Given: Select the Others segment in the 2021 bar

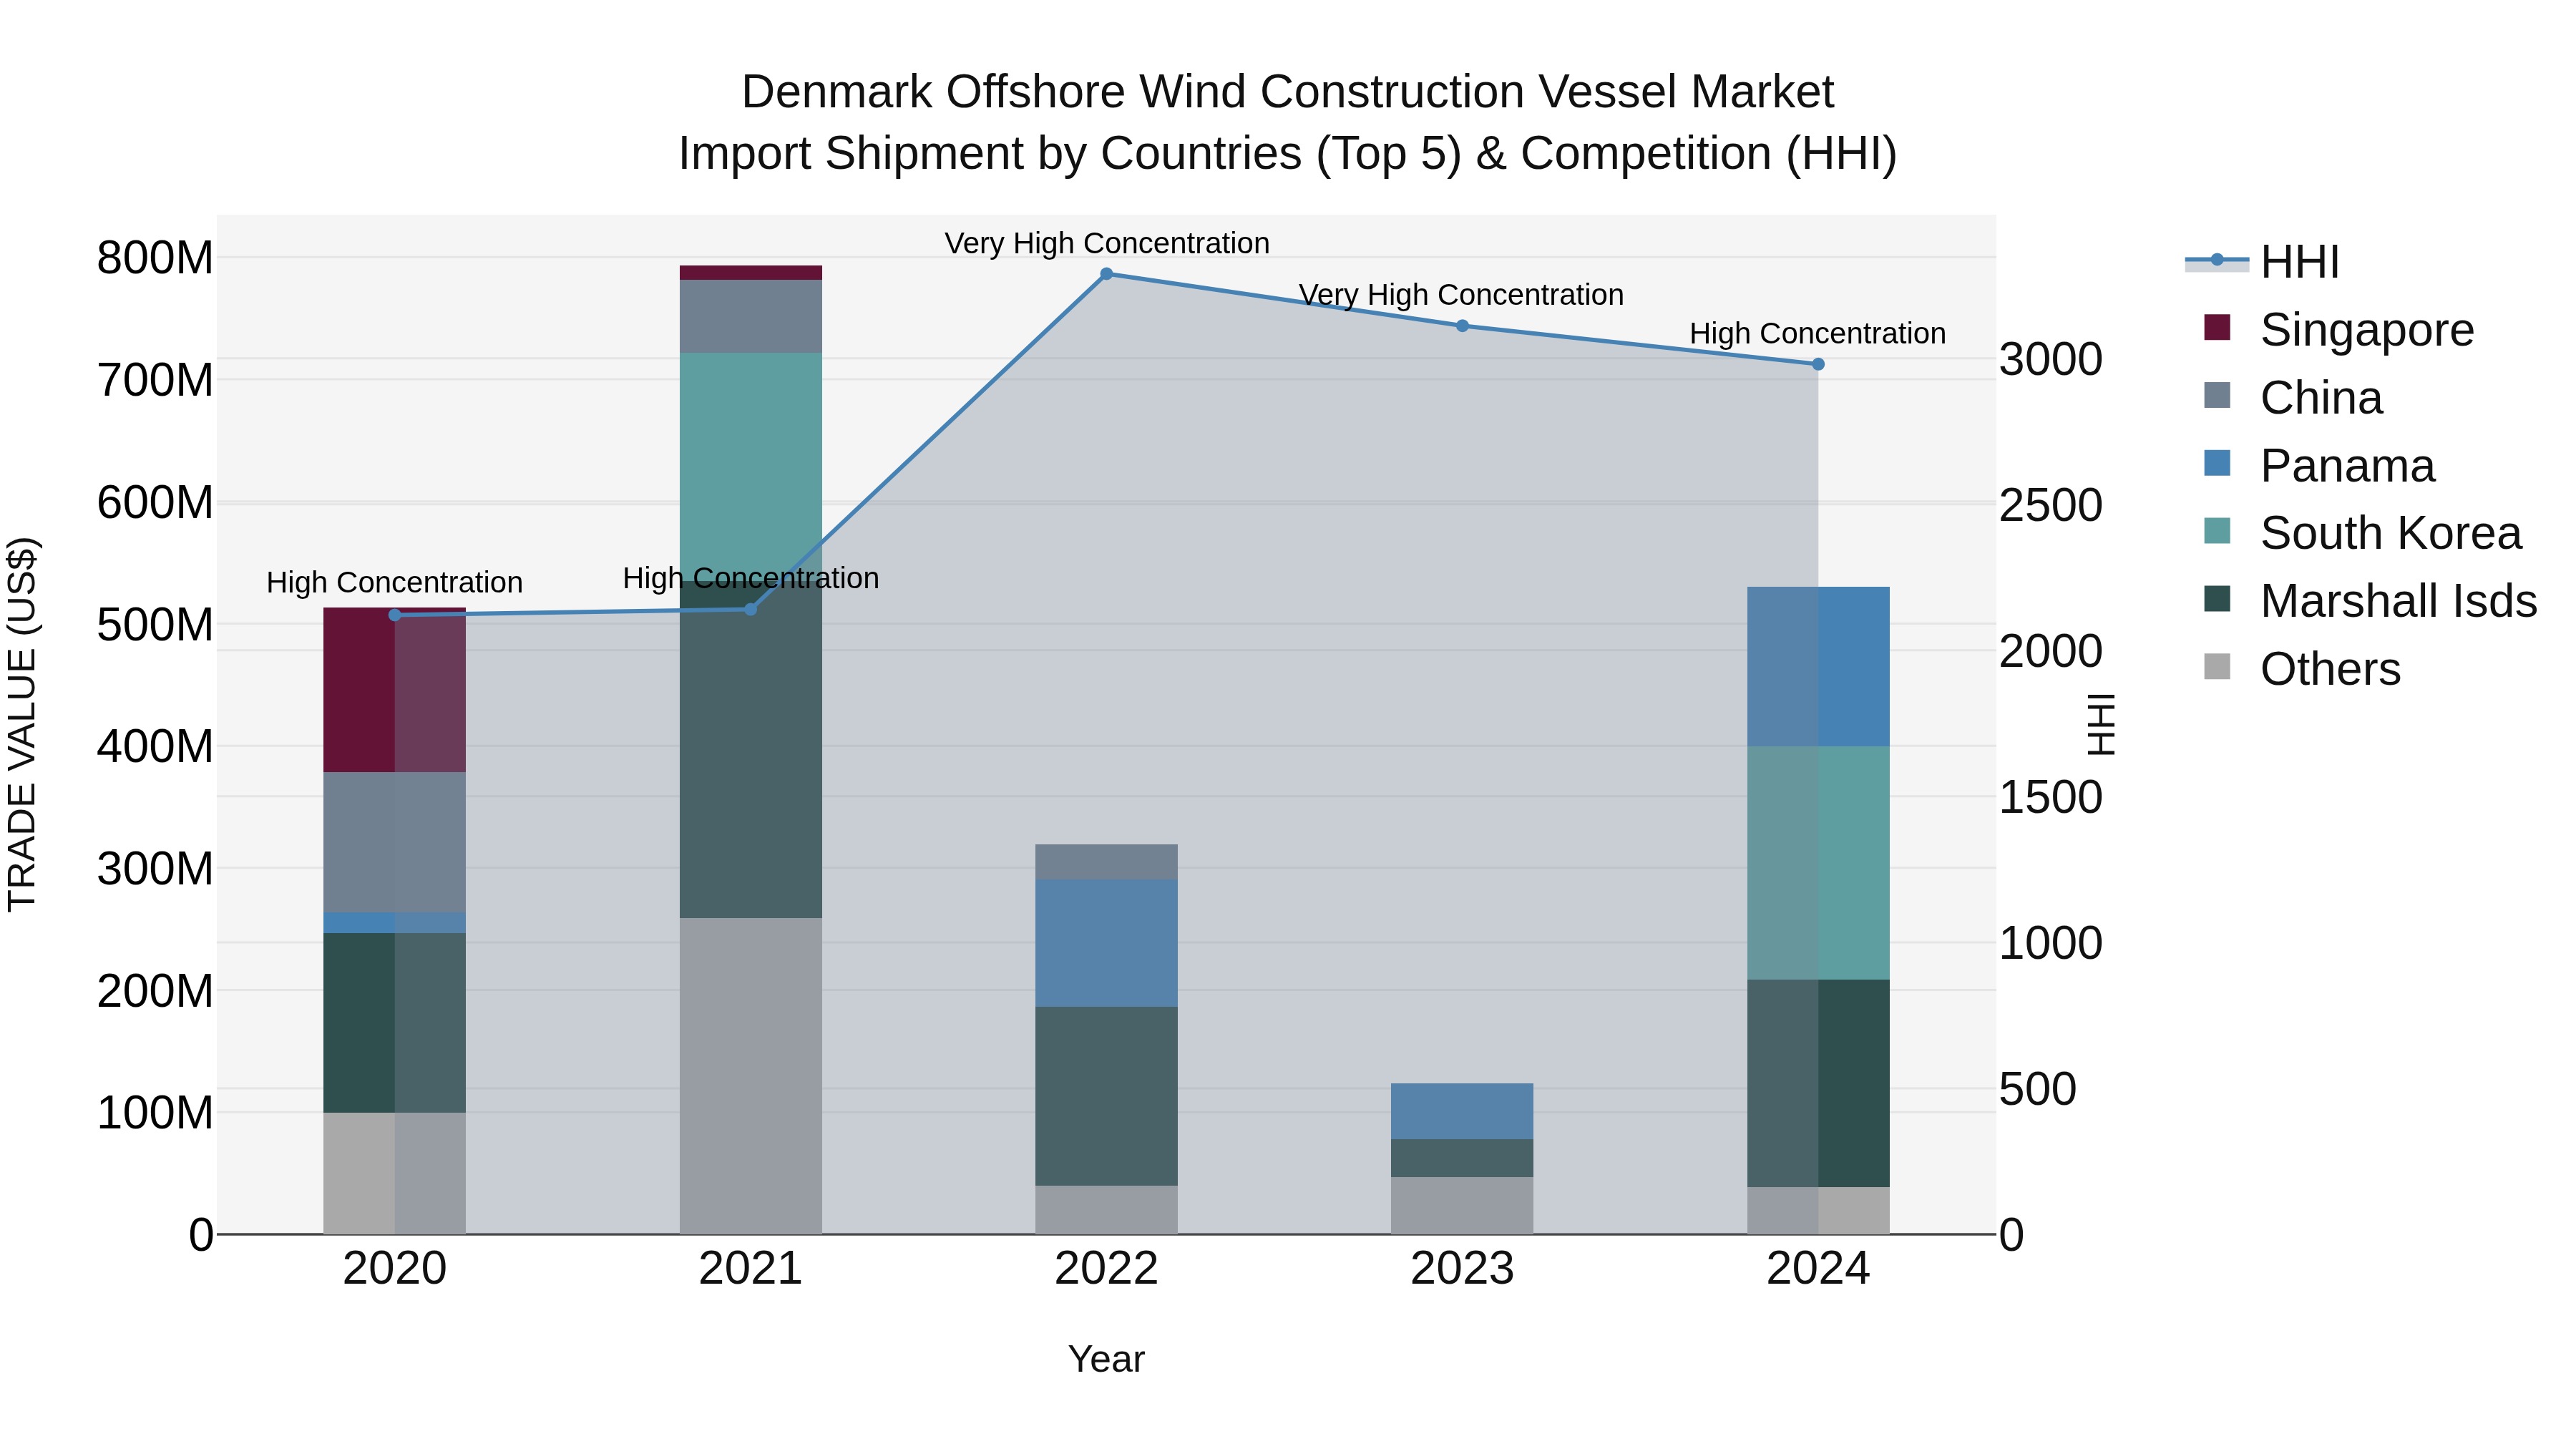Looking at the screenshot, I should (x=751, y=1076).
